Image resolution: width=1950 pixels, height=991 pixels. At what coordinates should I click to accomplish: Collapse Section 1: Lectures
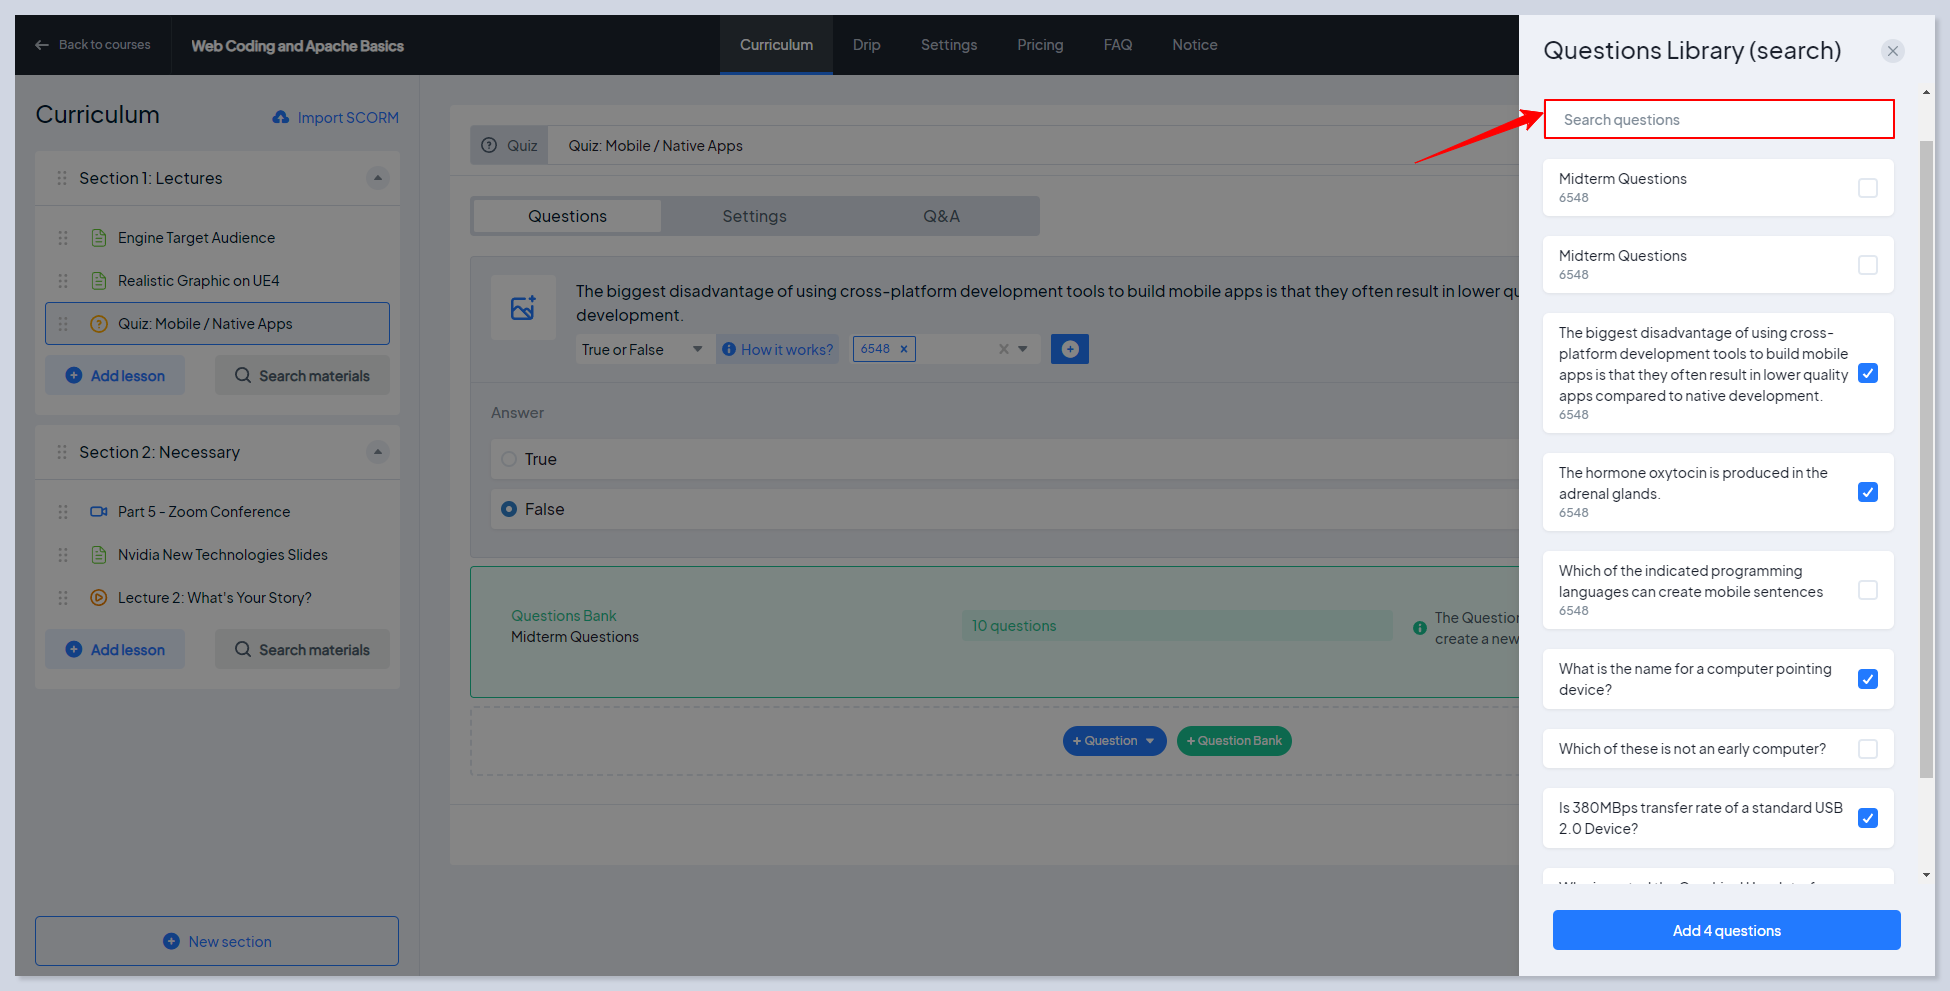click(377, 178)
